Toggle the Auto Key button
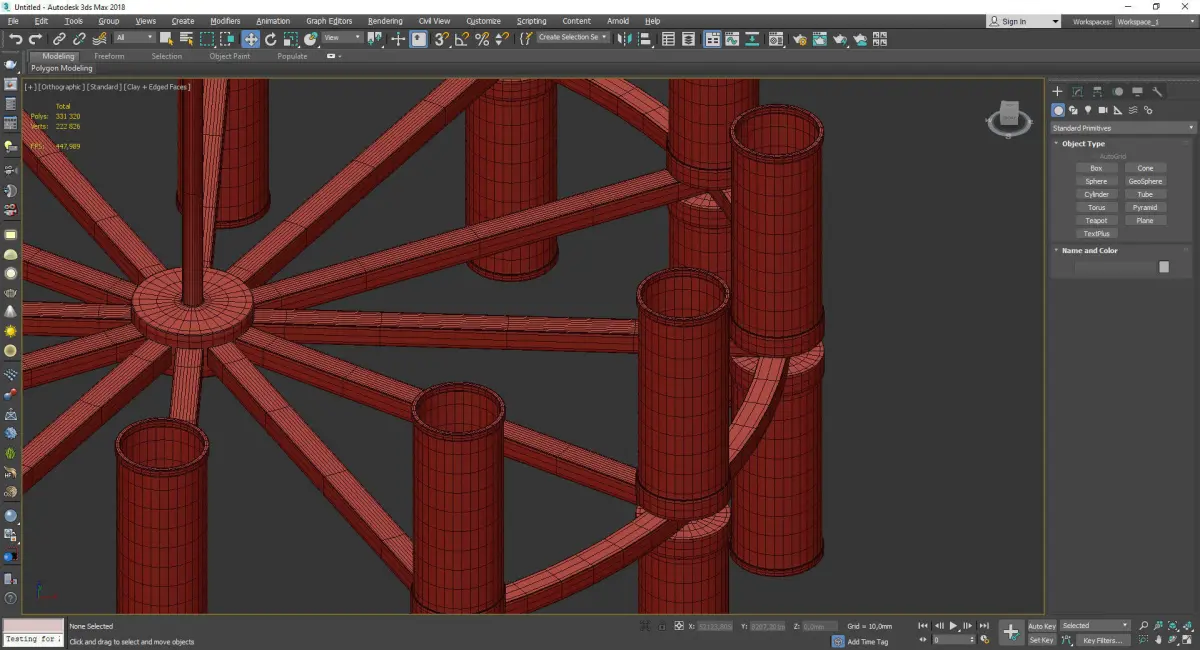The width and height of the screenshot is (1200, 650). [1042, 626]
